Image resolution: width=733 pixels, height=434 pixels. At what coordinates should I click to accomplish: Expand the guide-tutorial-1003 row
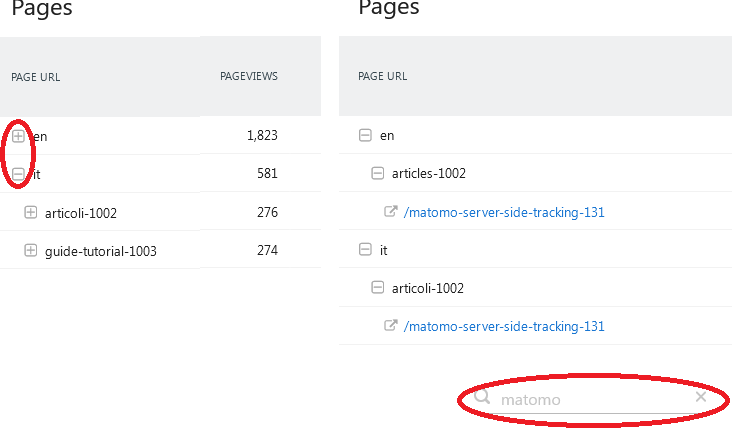(30, 251)
